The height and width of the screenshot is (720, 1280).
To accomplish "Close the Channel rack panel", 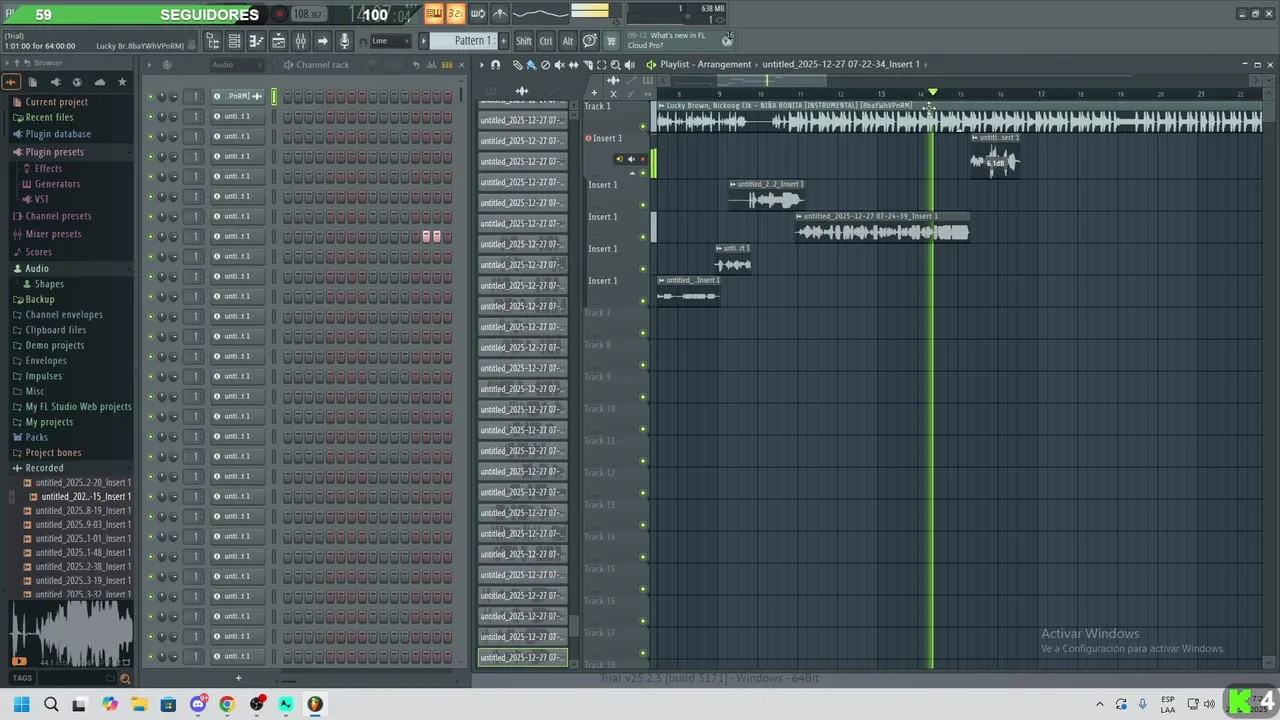I will pyautogui.click(x=461, y=65).
